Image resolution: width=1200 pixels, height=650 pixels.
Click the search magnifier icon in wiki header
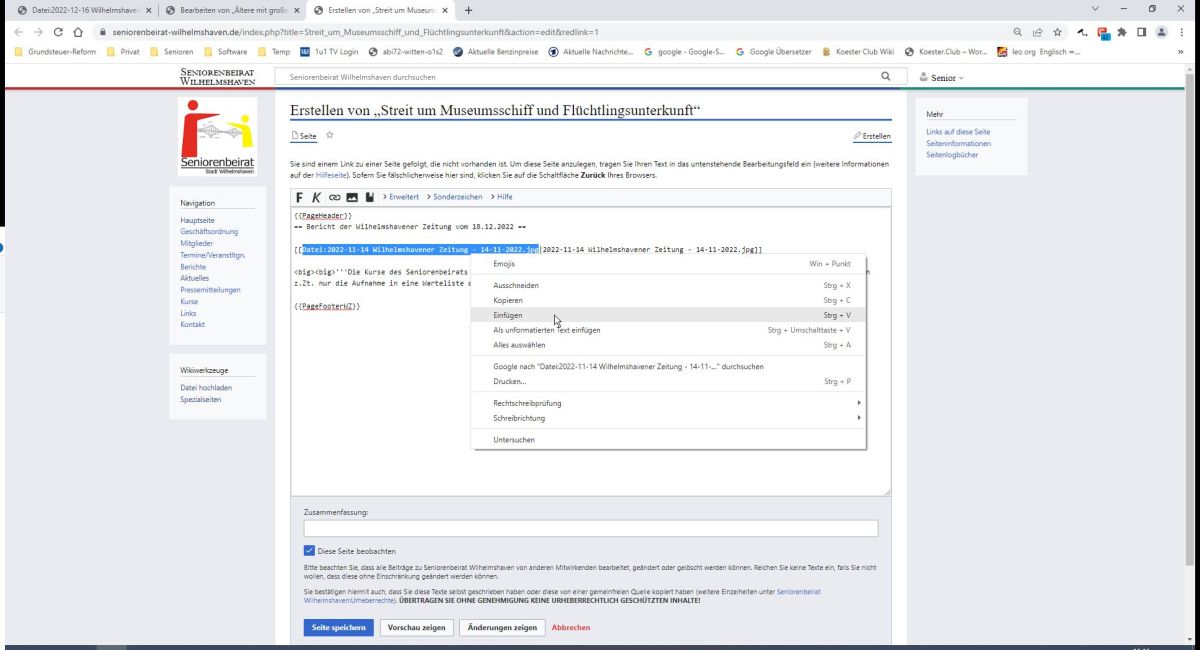[x=885, y=76]
